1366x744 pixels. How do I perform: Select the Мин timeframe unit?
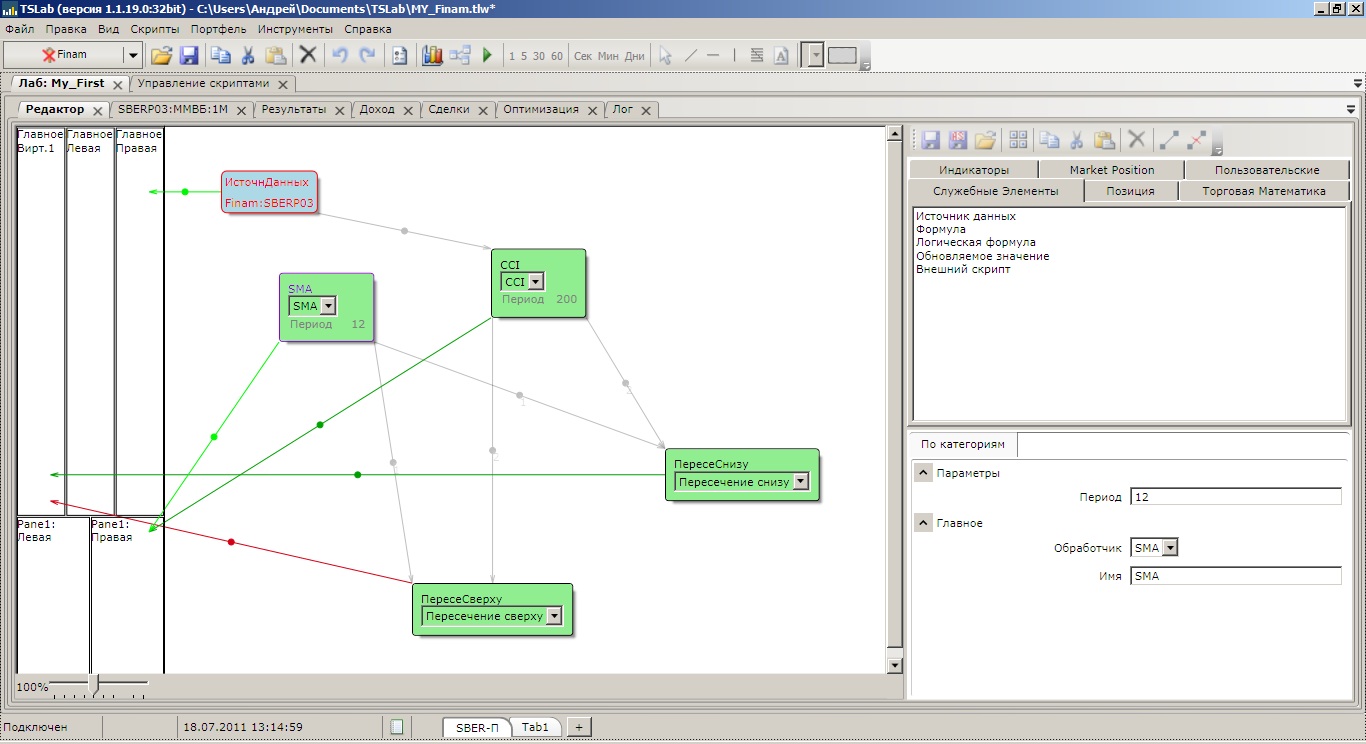[x=608, y=56]
